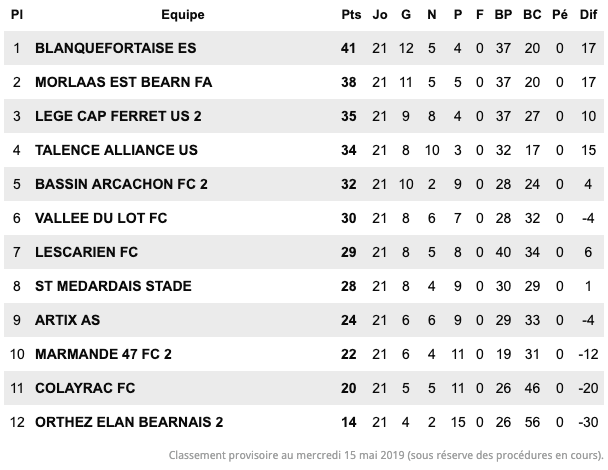The height and width of the screenshot is (470, 608).
Task: Click the Equipe column header
Action: 183,15
